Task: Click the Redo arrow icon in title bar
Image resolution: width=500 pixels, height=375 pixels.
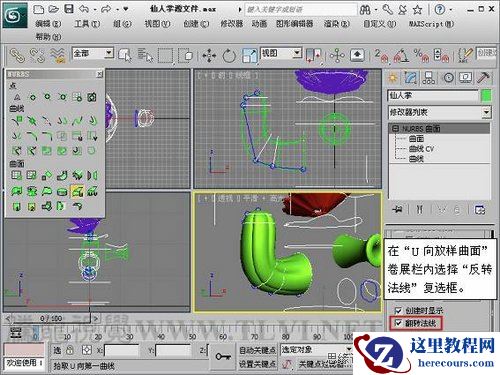Action: click(106, 9)
